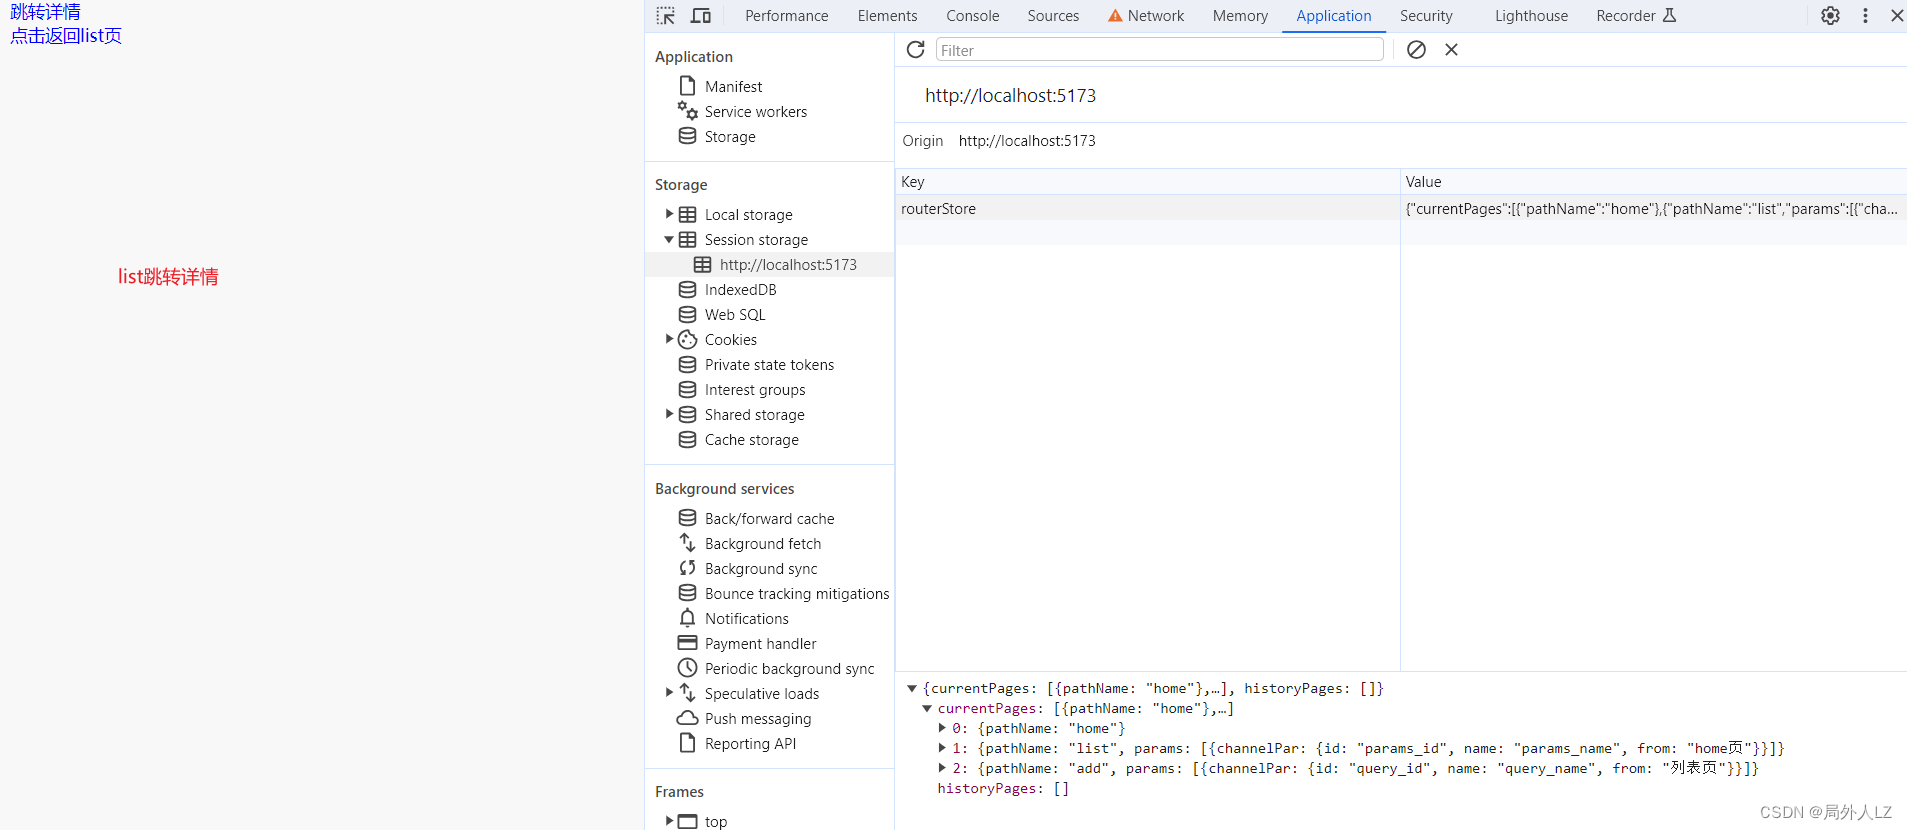Click the clear all storage icon
Viewport: 1907px width, 830px height.
click(1416, 50)
